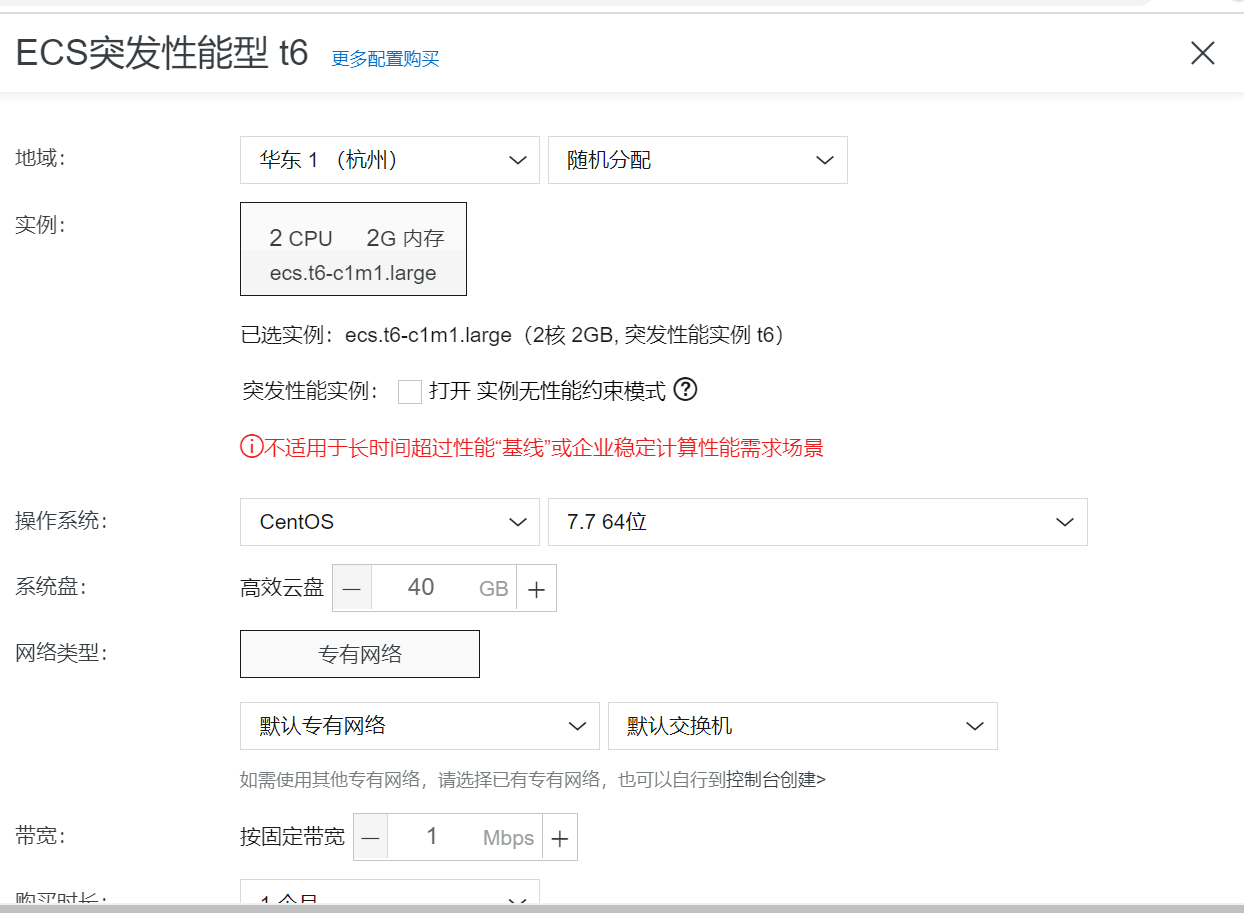Click the 控制台创建> link

tap(776, 780)
